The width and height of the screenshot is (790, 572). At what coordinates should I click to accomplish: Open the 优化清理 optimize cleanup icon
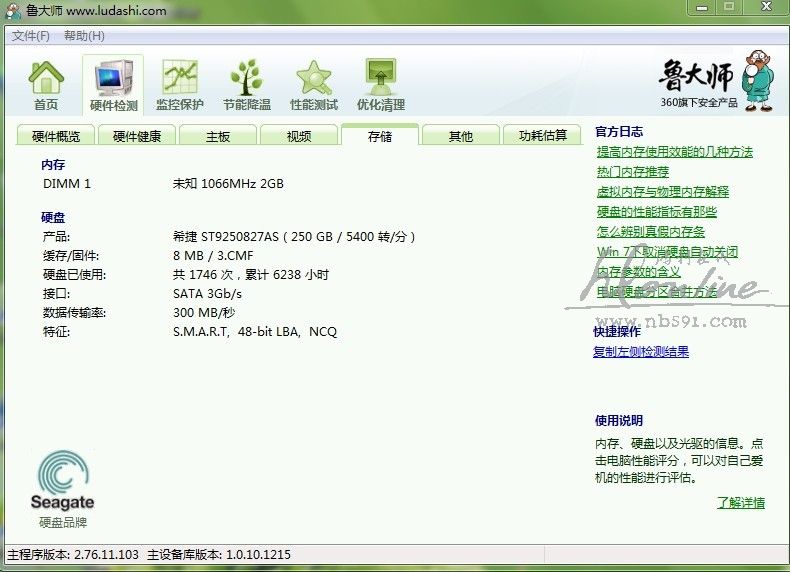(381, 85)
